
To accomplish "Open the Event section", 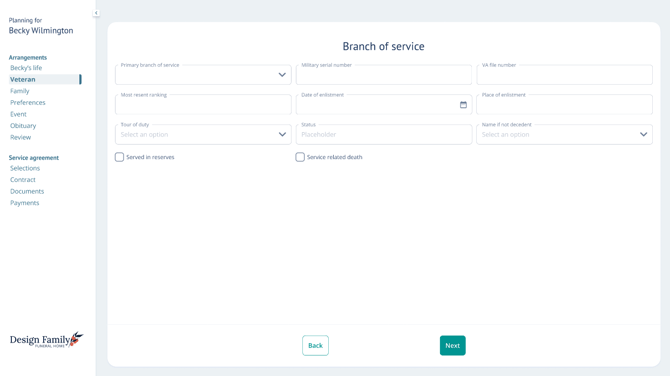I will click(x=18, y=114).
